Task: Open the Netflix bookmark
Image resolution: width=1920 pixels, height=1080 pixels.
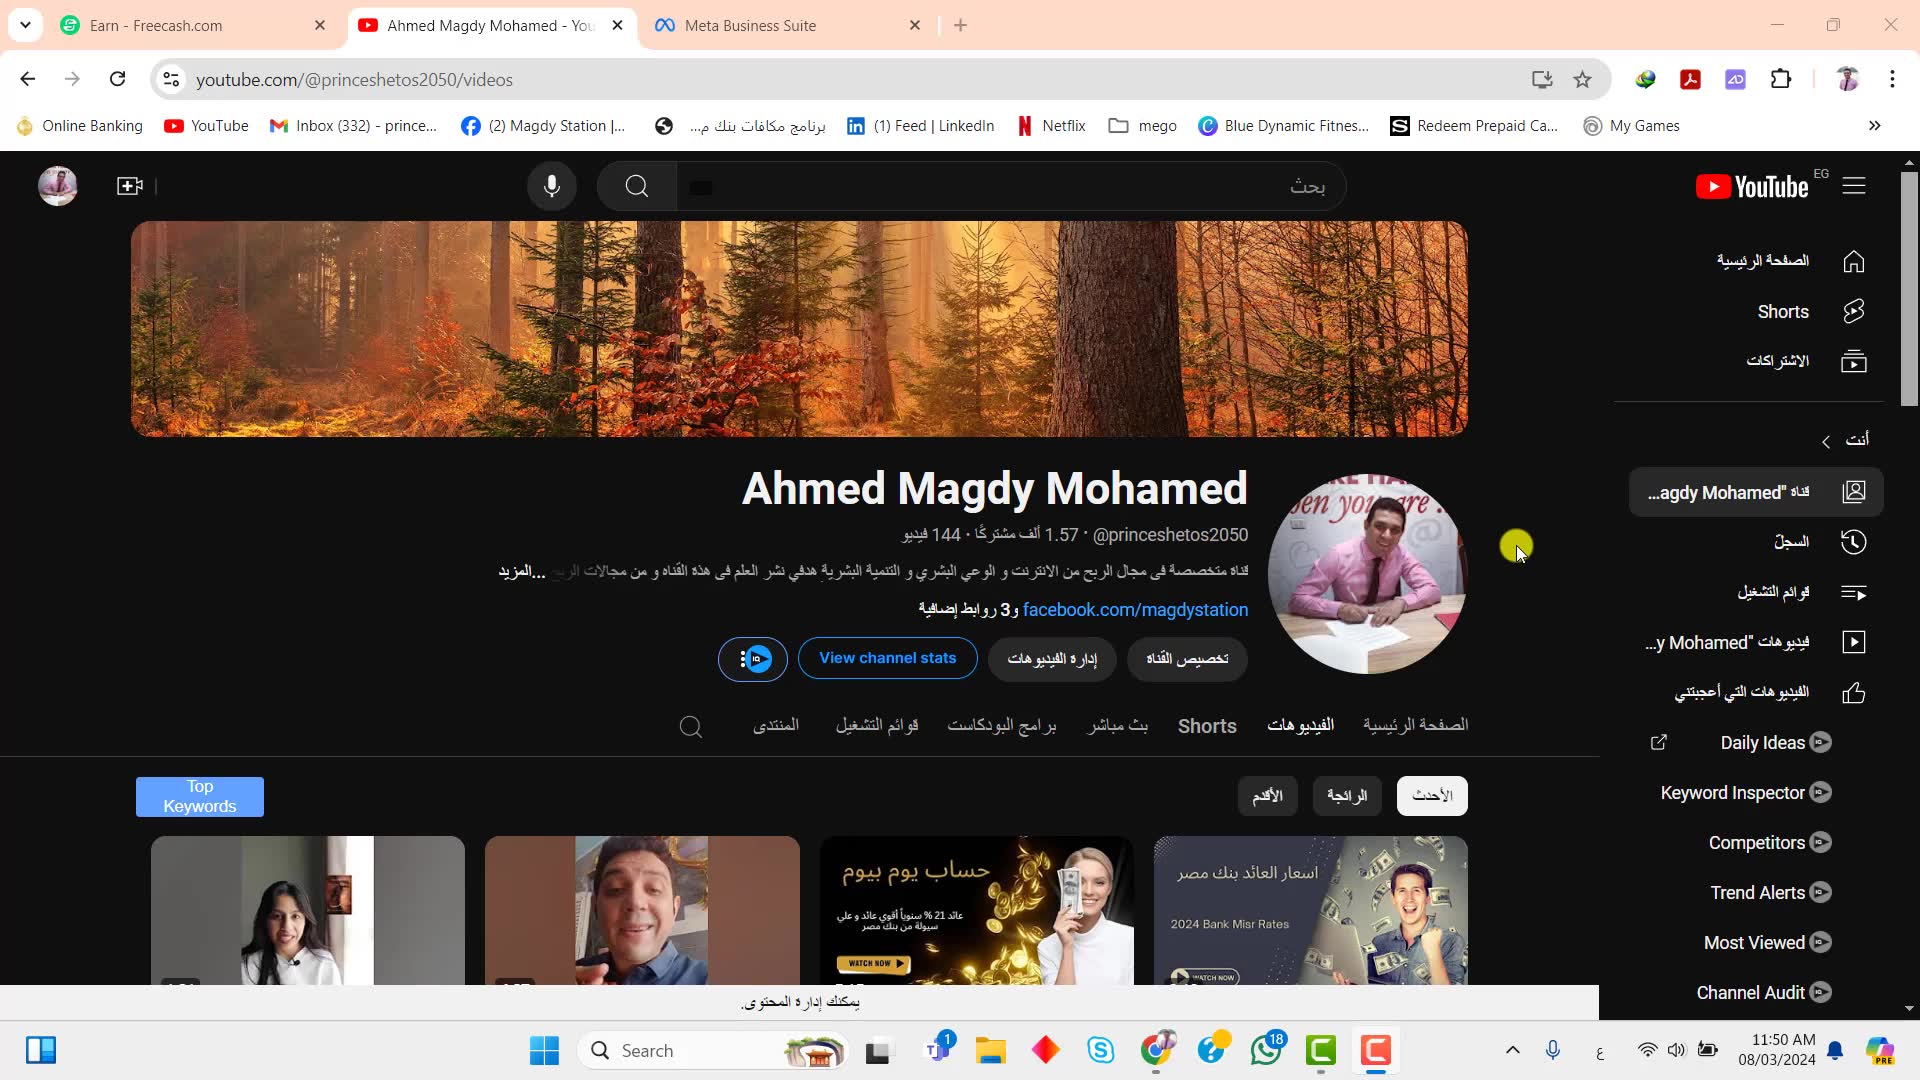Action: [1051, 126]
